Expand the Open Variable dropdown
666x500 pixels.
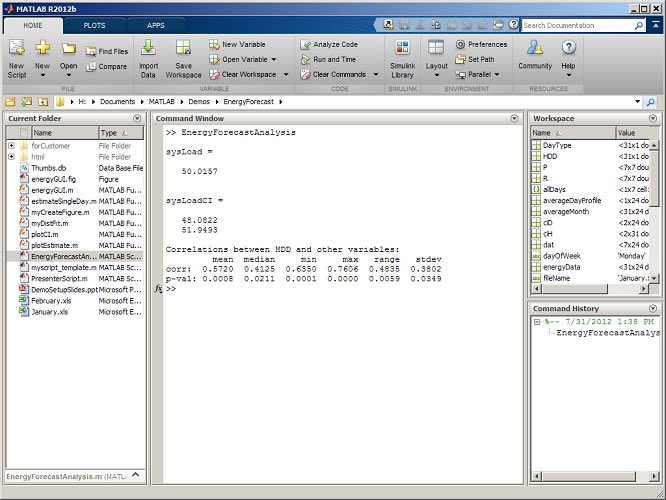274,59
